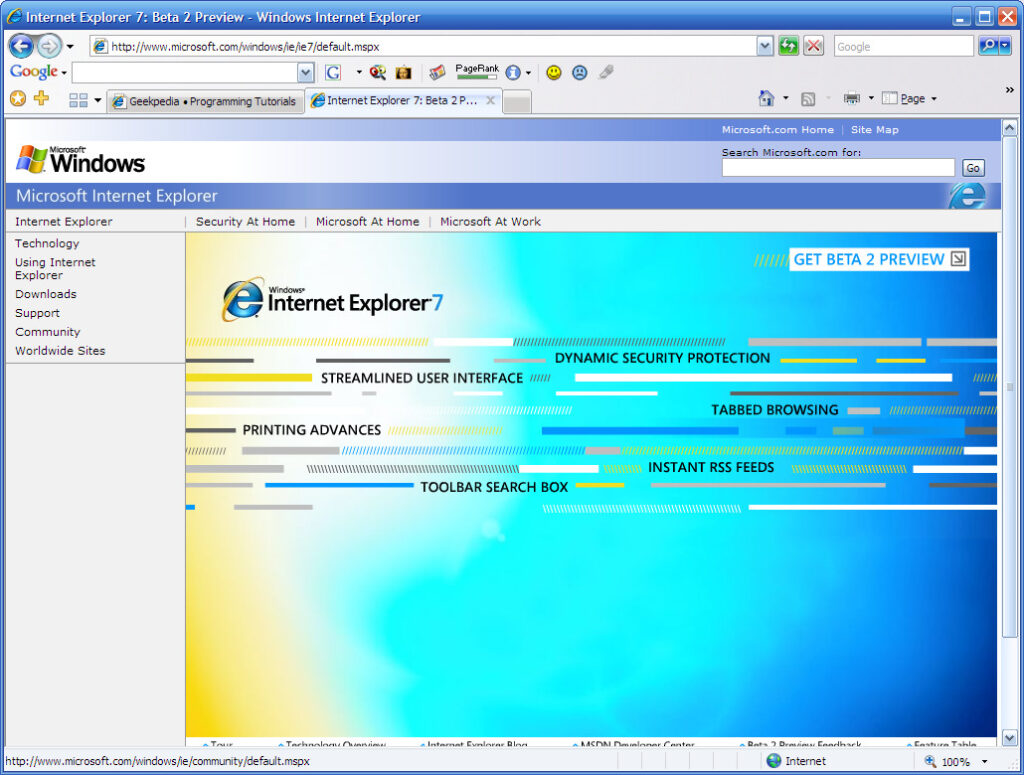Stop loading with the red X button
Screen dimensions: 1024x775
(813, 46)
